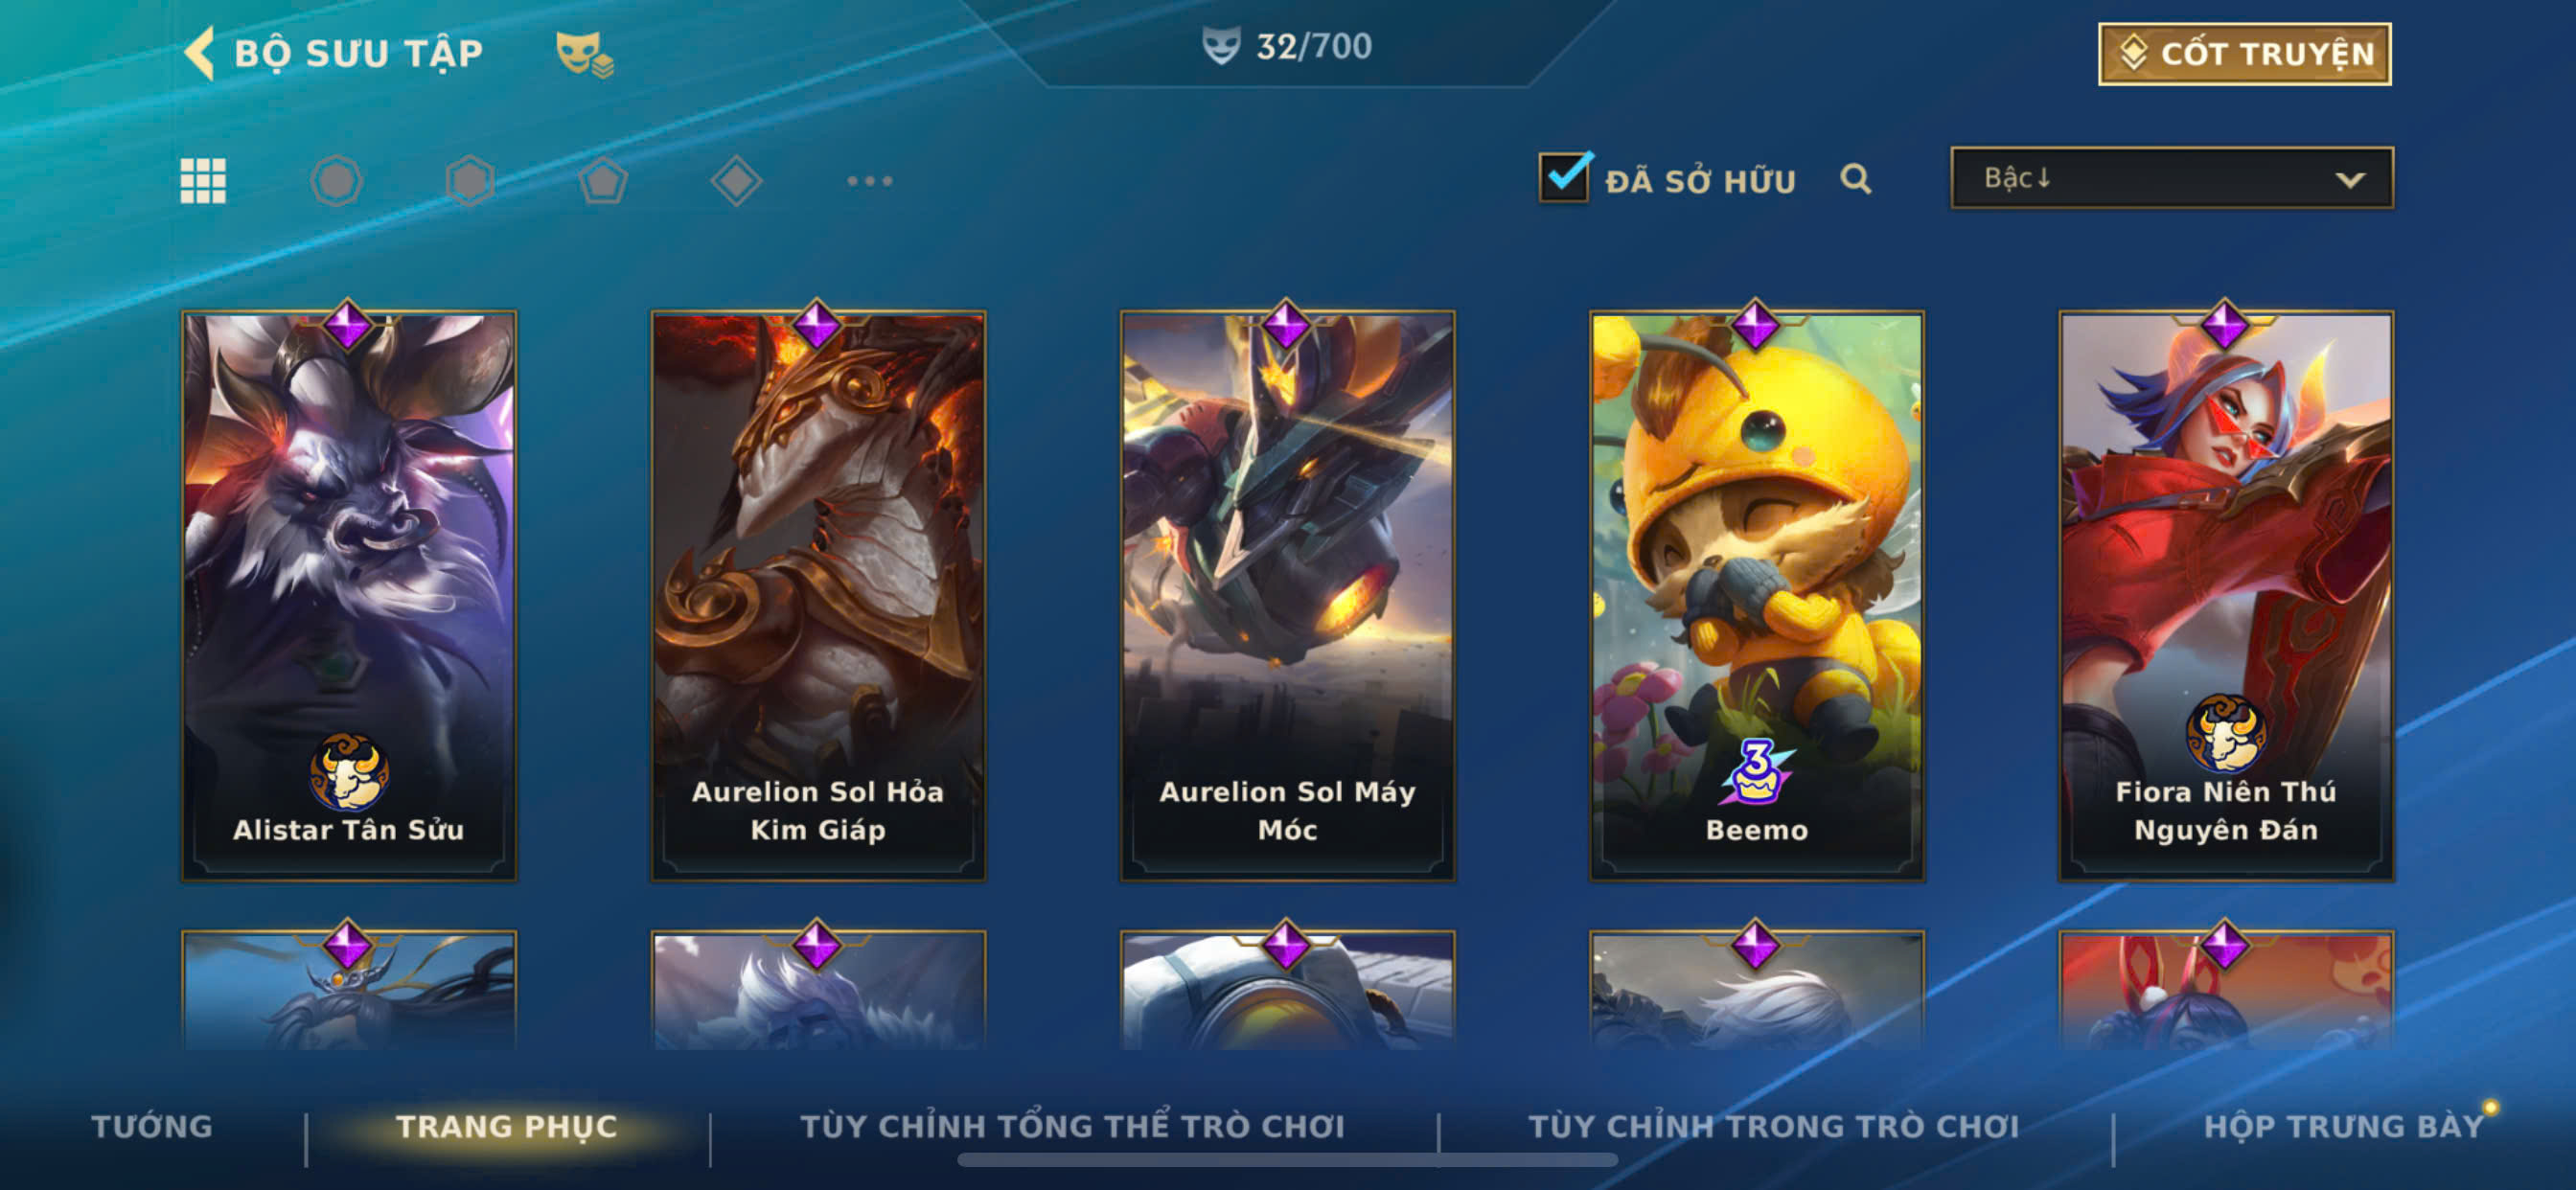Screen dimensions: 2576x1190
Task: Open the Hộp Trưng Bày tab
Action: tap(2343, 1126)
